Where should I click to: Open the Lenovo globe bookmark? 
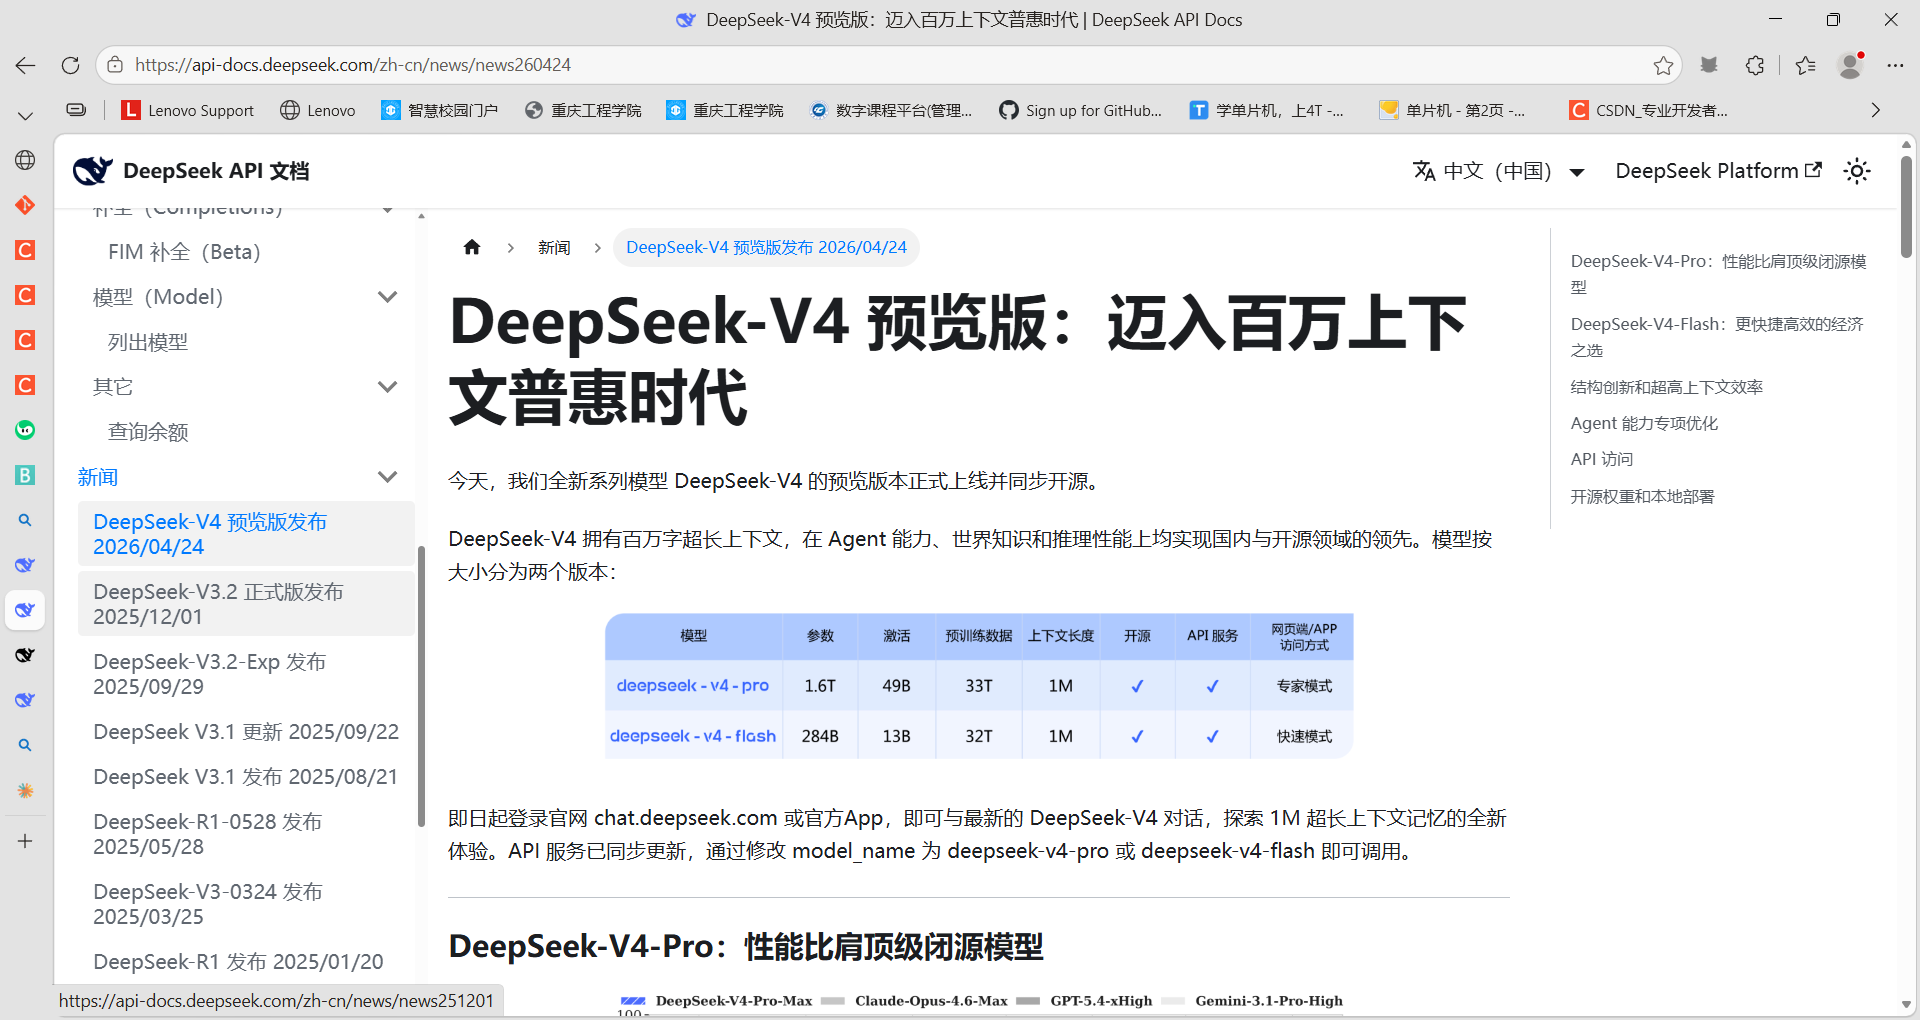tap(318, 110)
